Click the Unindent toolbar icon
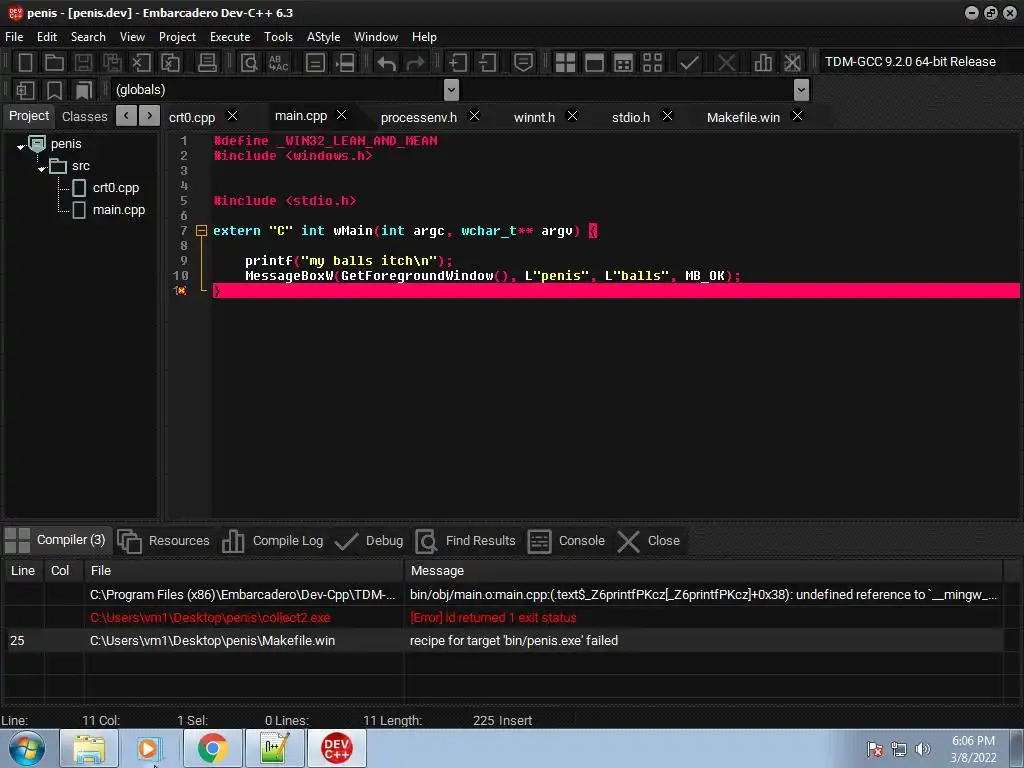The width and height of the screenshot is (1024, 768). [x=487, y=63]
